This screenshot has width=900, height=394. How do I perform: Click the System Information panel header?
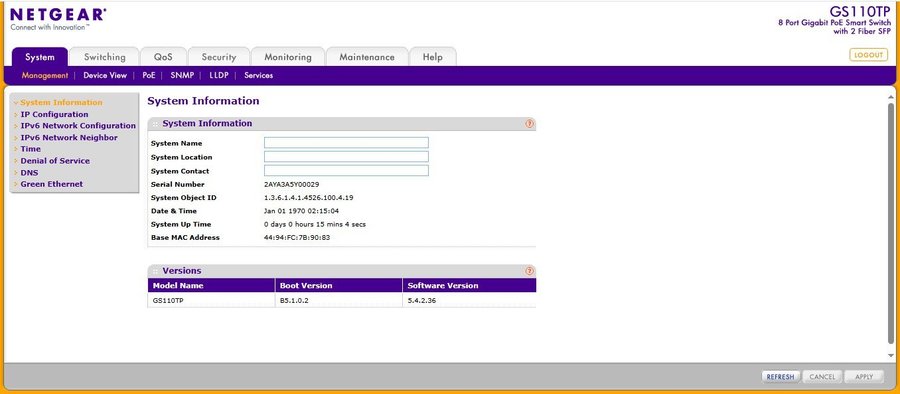point(342,123)
